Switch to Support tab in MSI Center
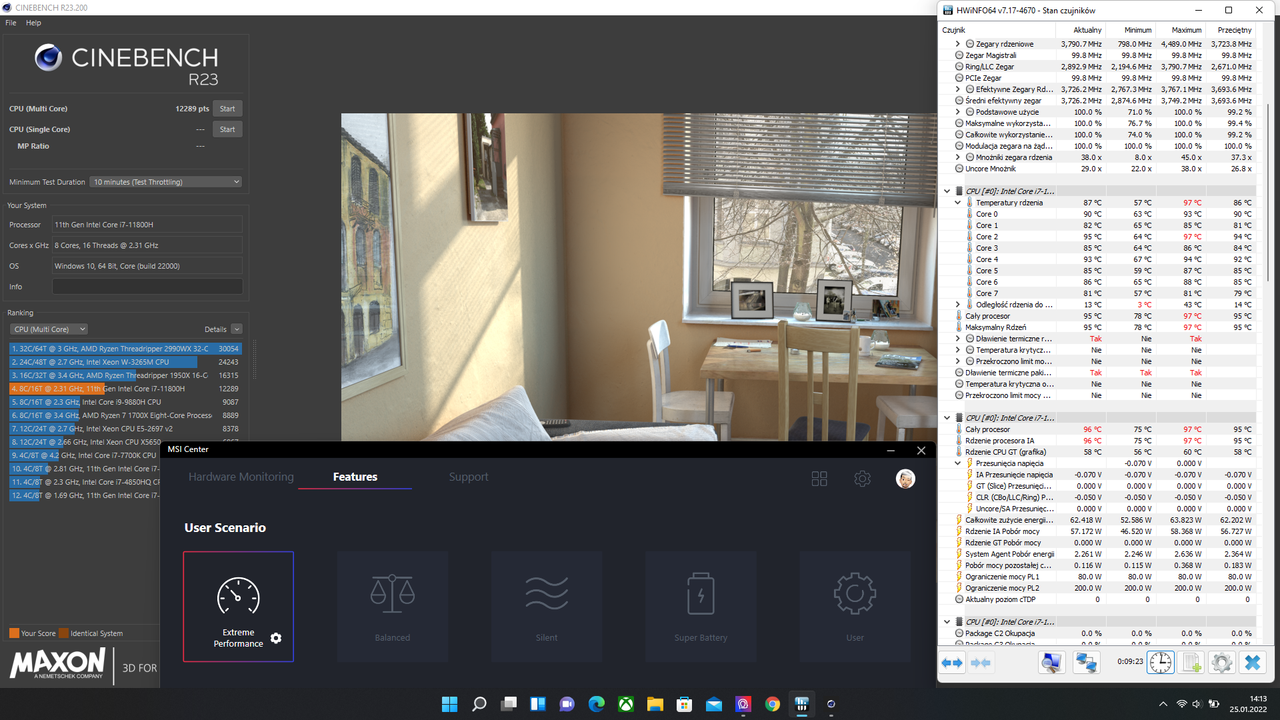The image size is (1280, 720). [468, 477]
